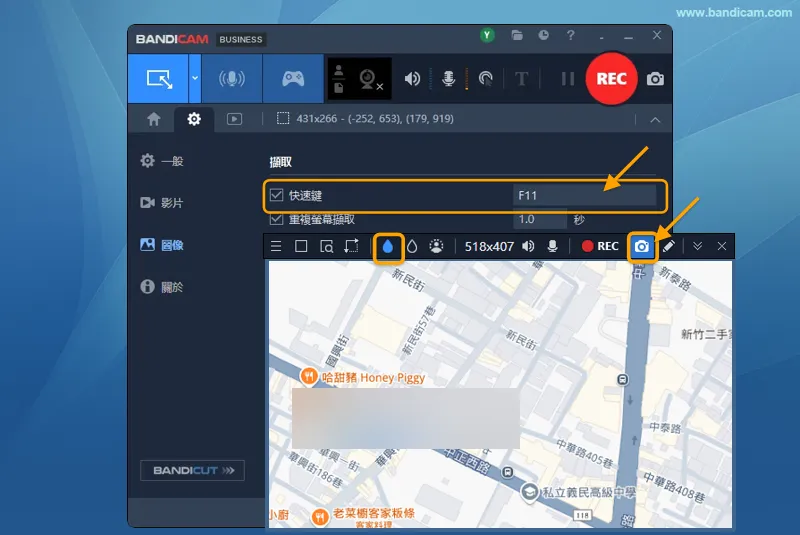
Task: Click the 私立義民高級中學 school marker
Action: [529, 492]
